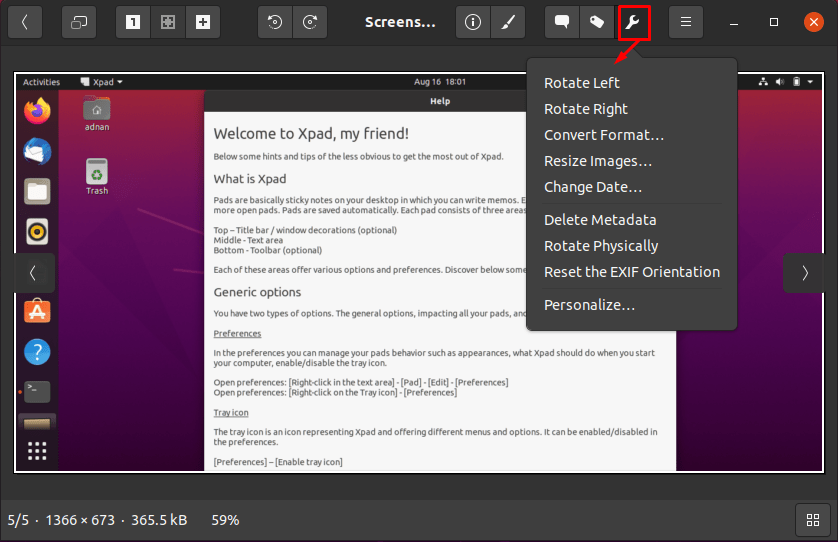Screen dimensions: 838x542
Task: Minimize the image viewer window
Action: (734, 22)
